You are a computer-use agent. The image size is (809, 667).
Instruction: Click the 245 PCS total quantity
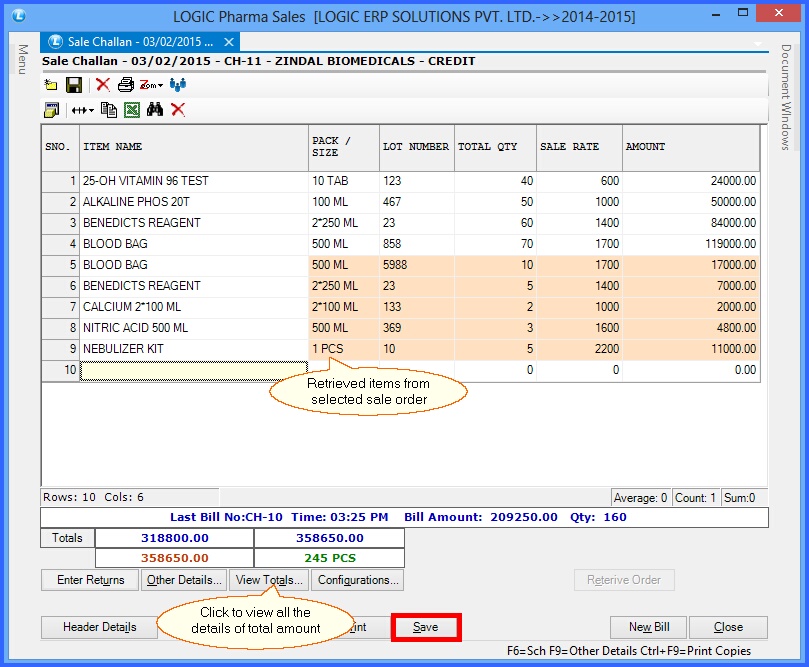coord(329,558)
